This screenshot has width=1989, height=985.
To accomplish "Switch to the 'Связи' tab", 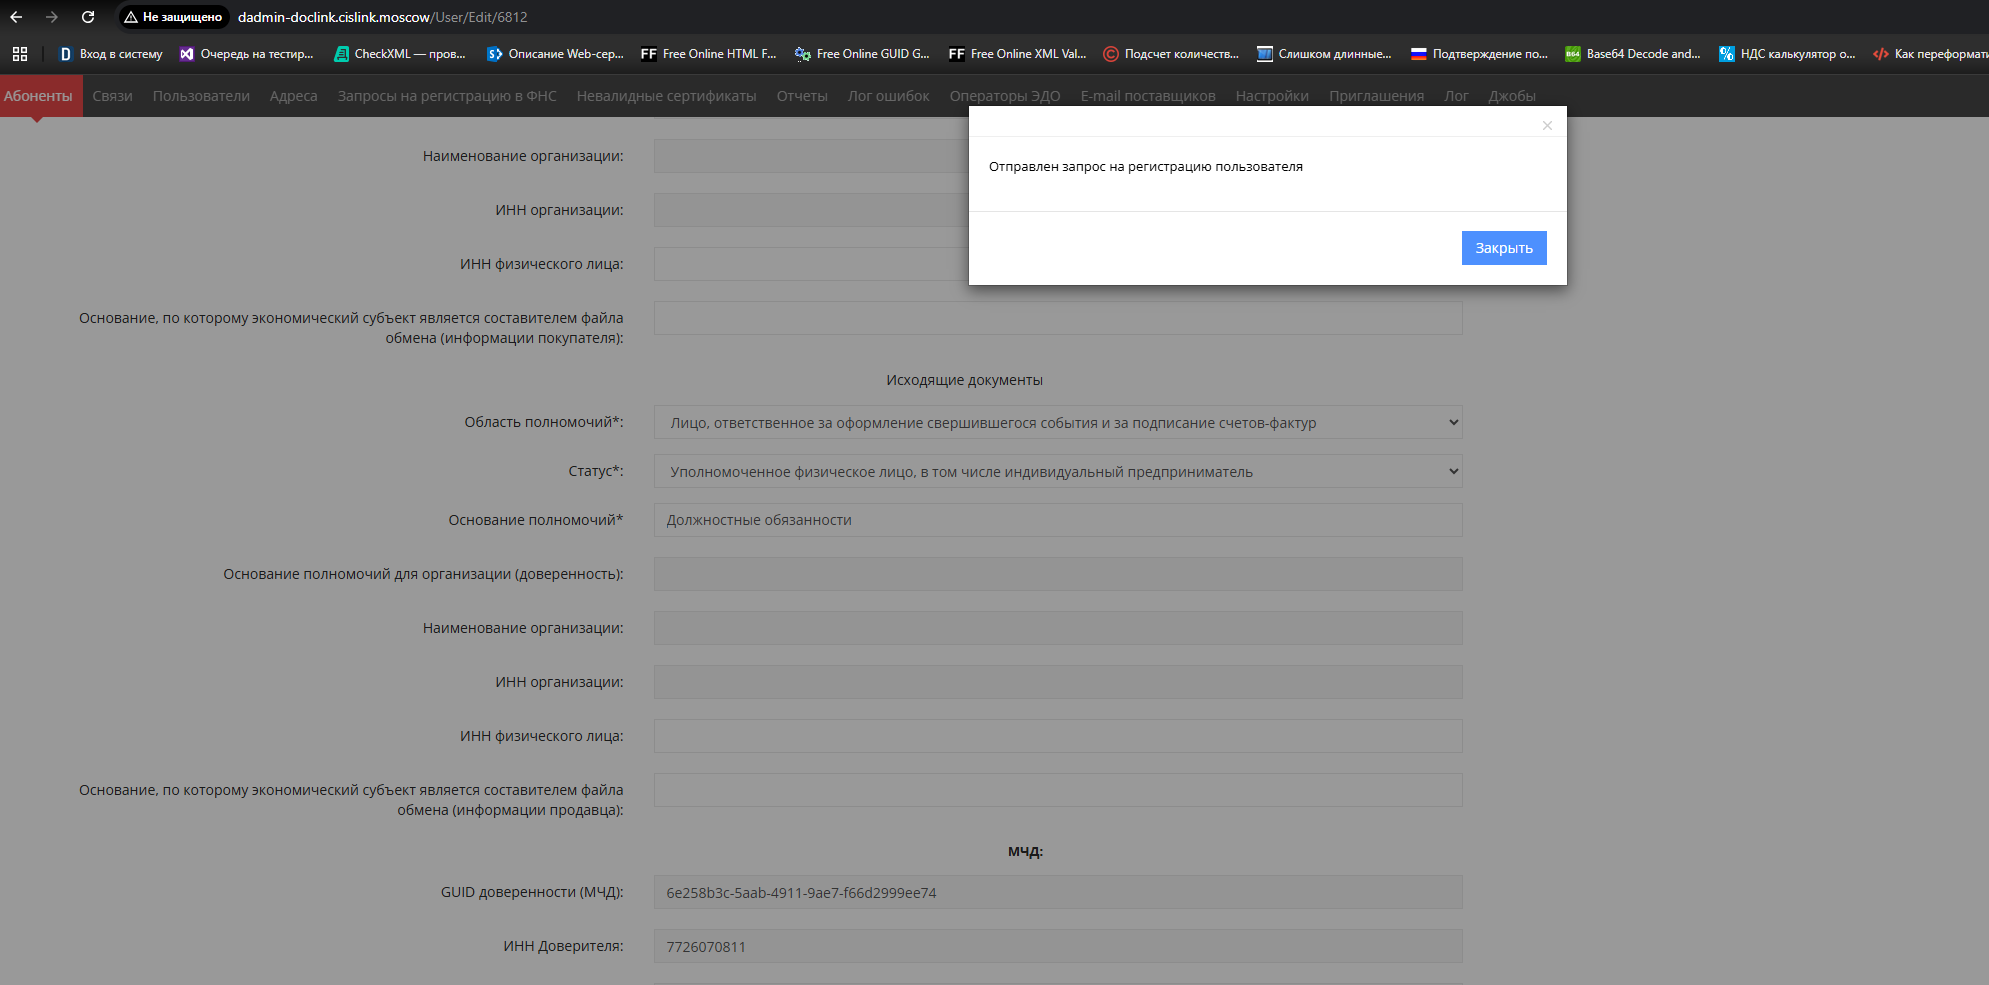I will (x=113, y=96).
